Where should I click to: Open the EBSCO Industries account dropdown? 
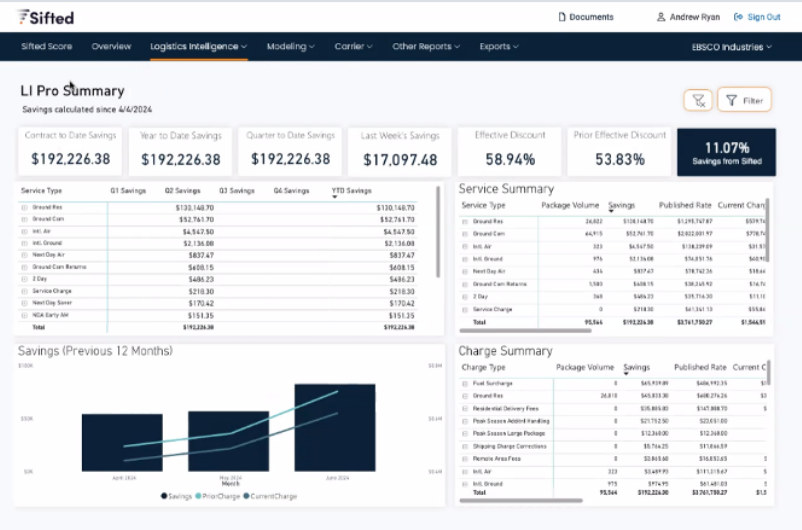[x=732, y=46]
